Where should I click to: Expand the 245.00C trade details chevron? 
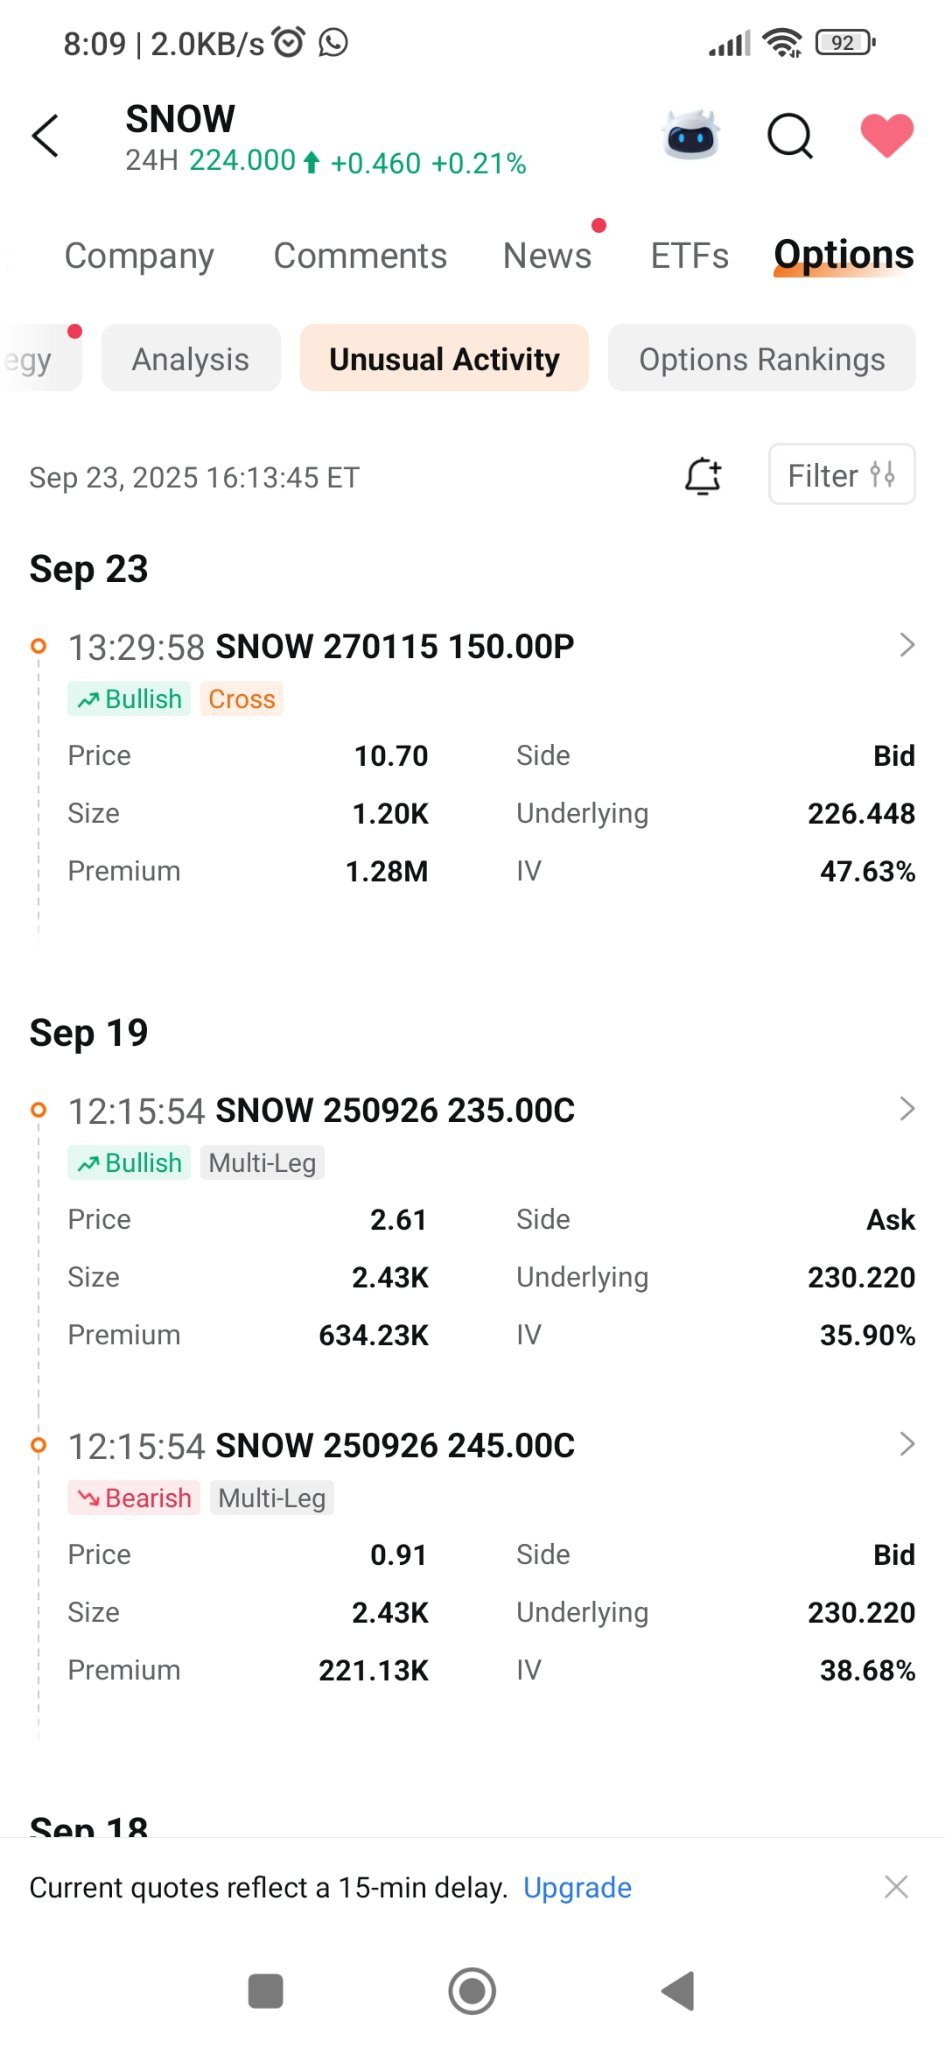click(x=907, y=1444)
